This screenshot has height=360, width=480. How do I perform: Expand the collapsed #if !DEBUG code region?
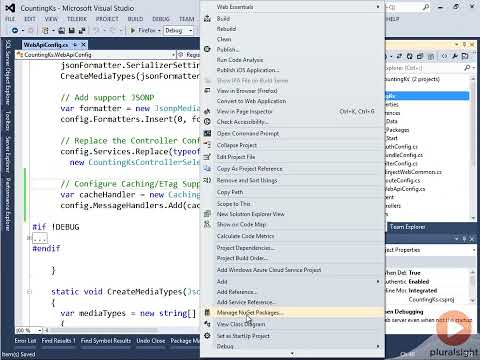tap(29, 238)
